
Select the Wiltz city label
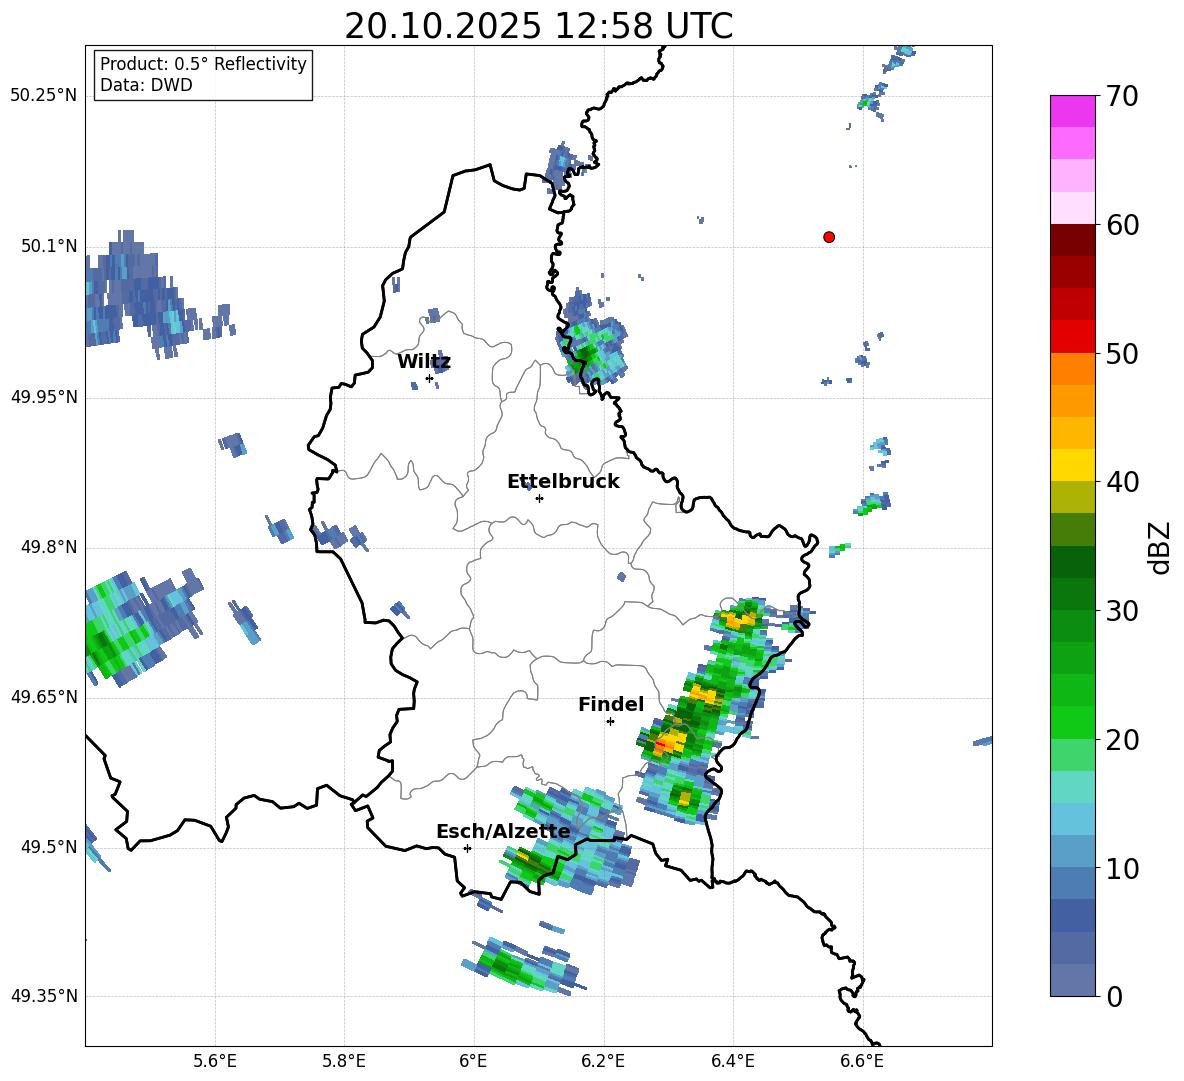click(x=424, y=362)
